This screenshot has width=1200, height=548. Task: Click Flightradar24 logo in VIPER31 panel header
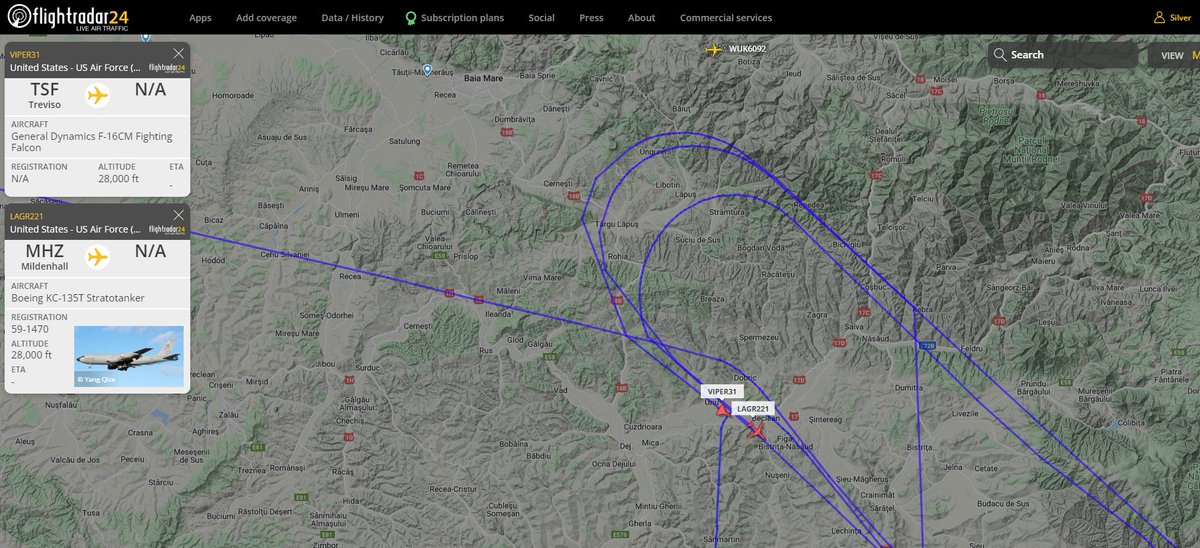[167, 67]
